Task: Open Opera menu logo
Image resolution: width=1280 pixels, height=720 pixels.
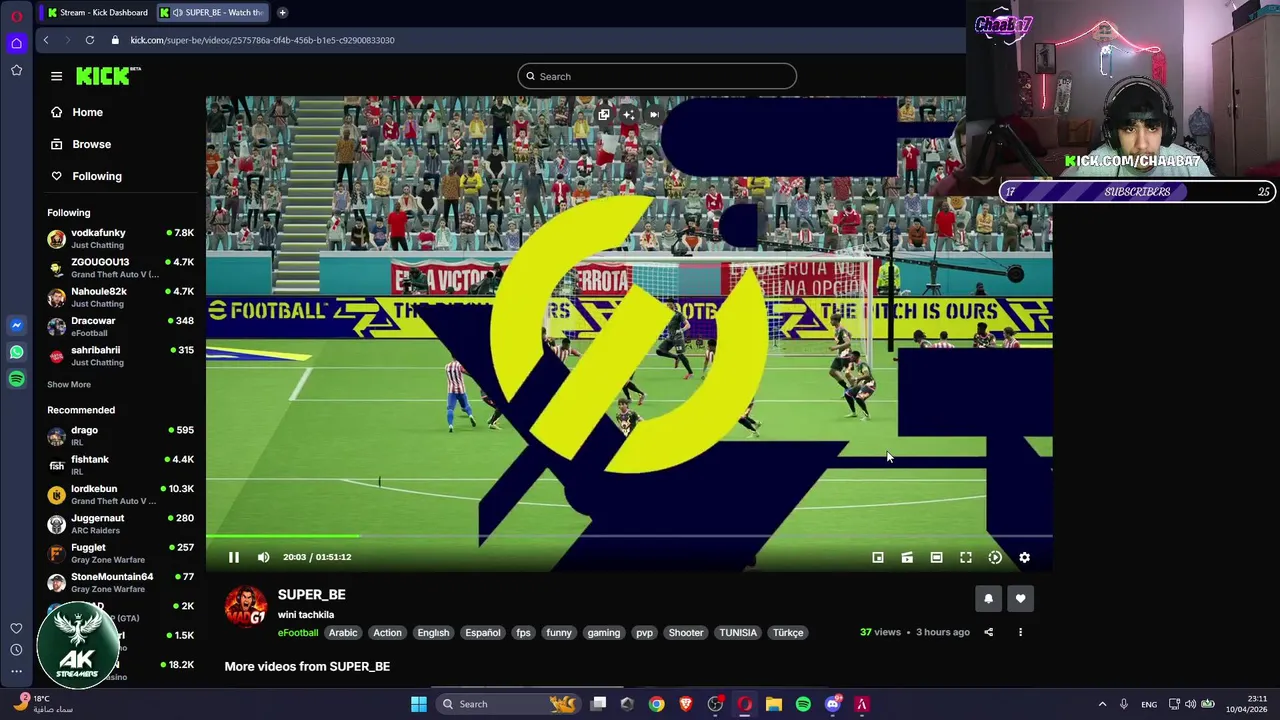Action: point(16,16)
